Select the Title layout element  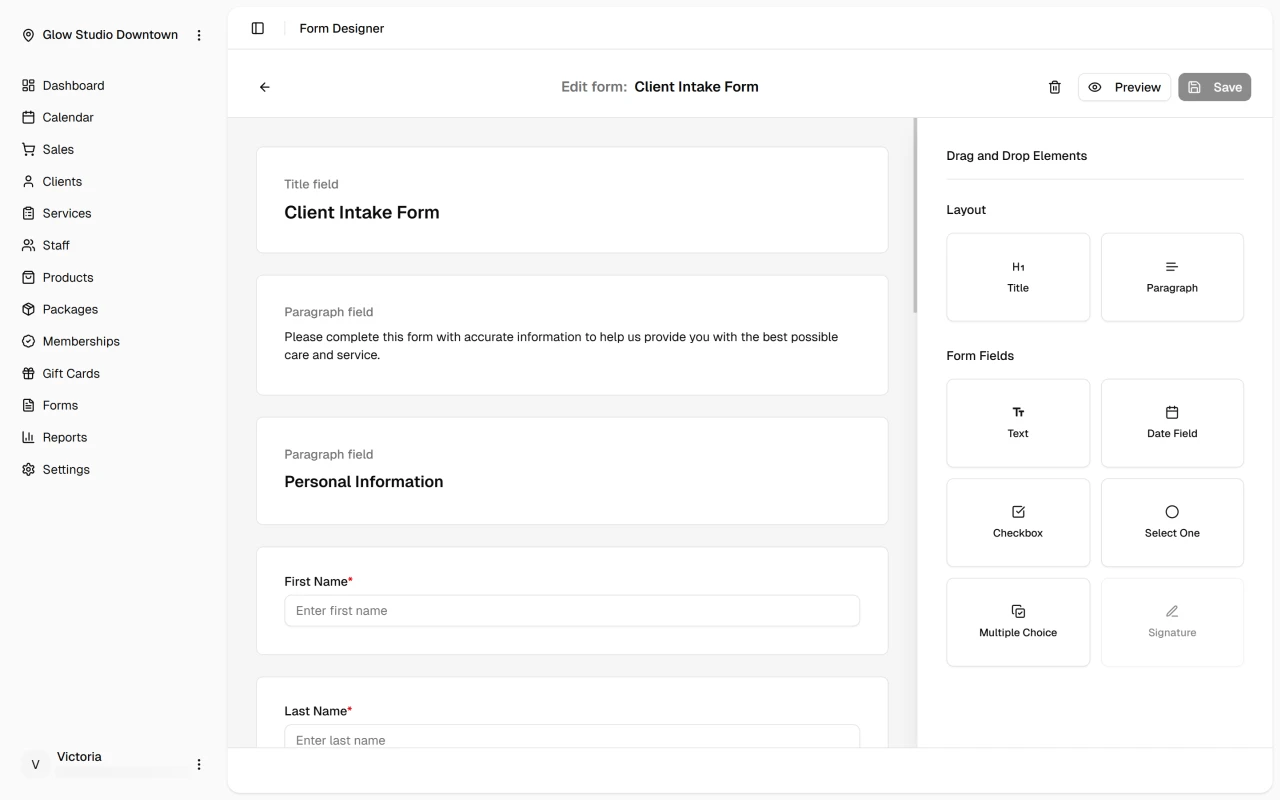1018,277
